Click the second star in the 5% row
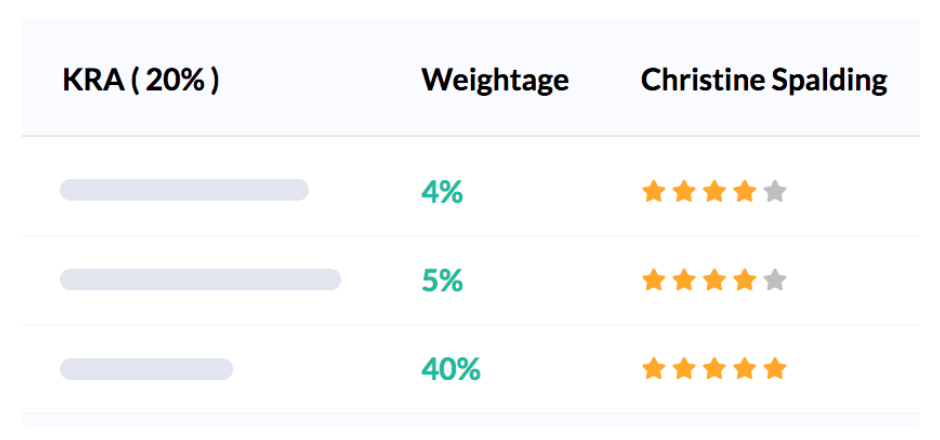 point(684,280)
